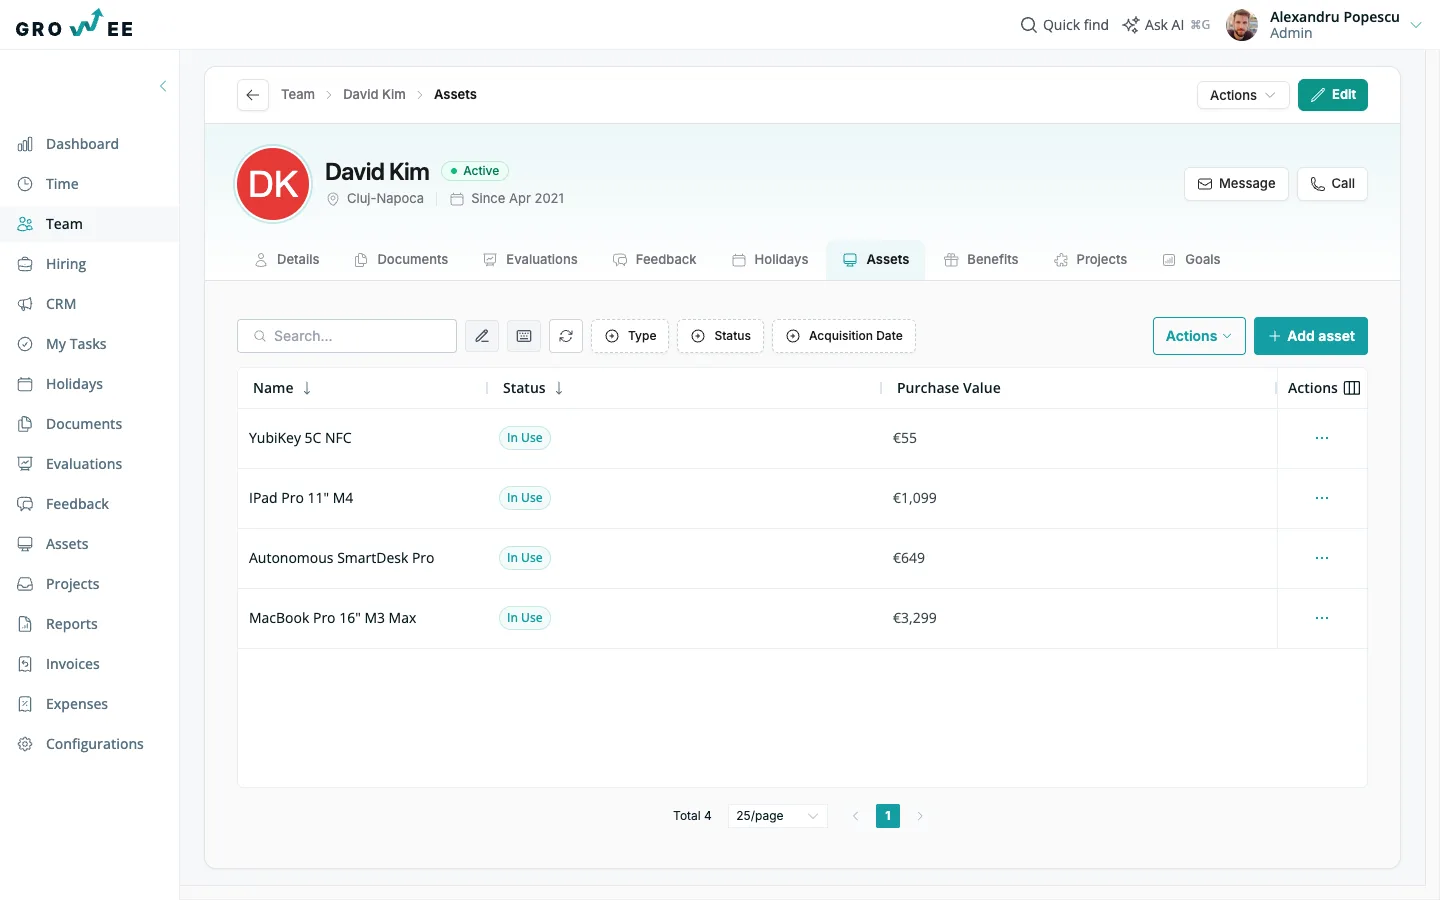Open Projects in the sidebar
Image resolution: width=1440 pixels, height=900 pixels.
[89, 584]
